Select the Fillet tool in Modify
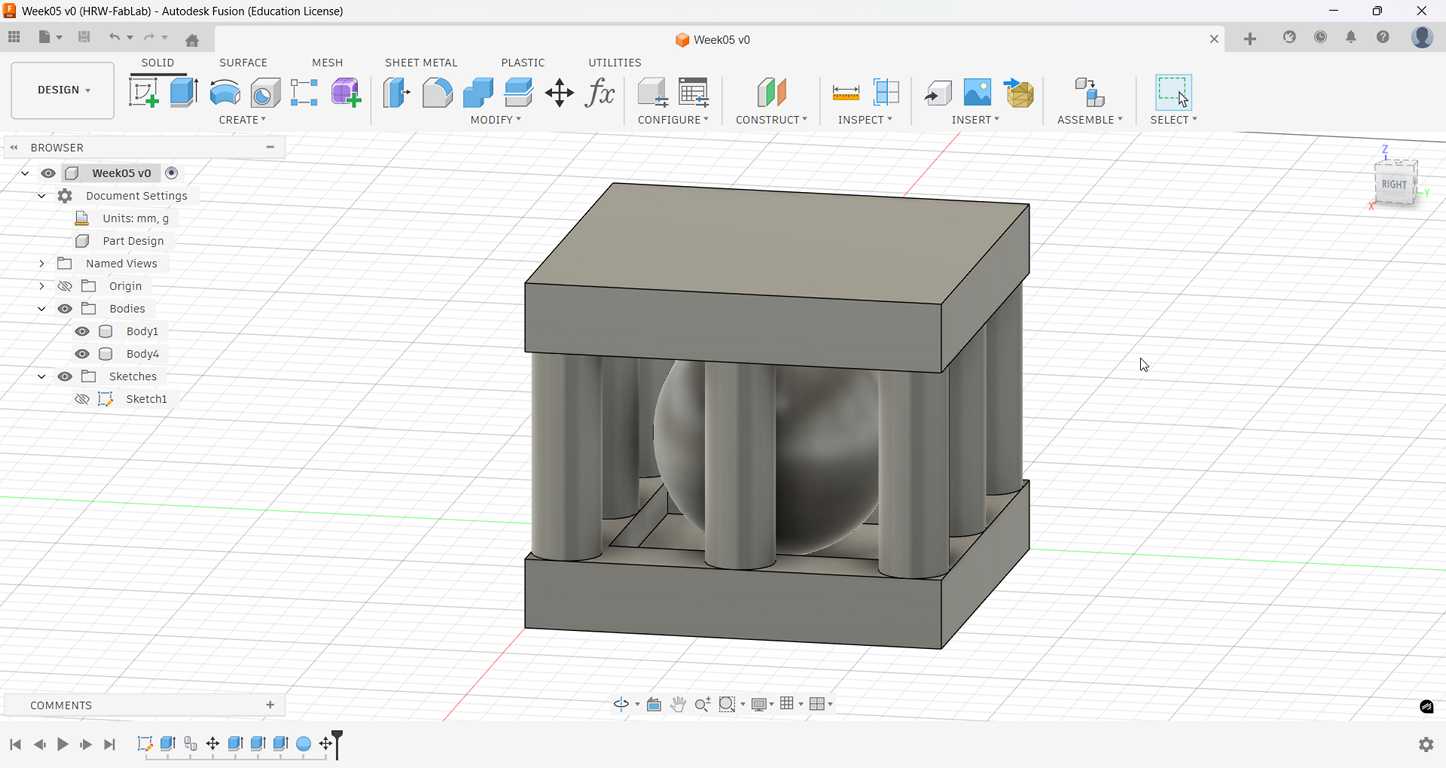Viewport: 1446px width, 768px height. [x=437, y=93]
